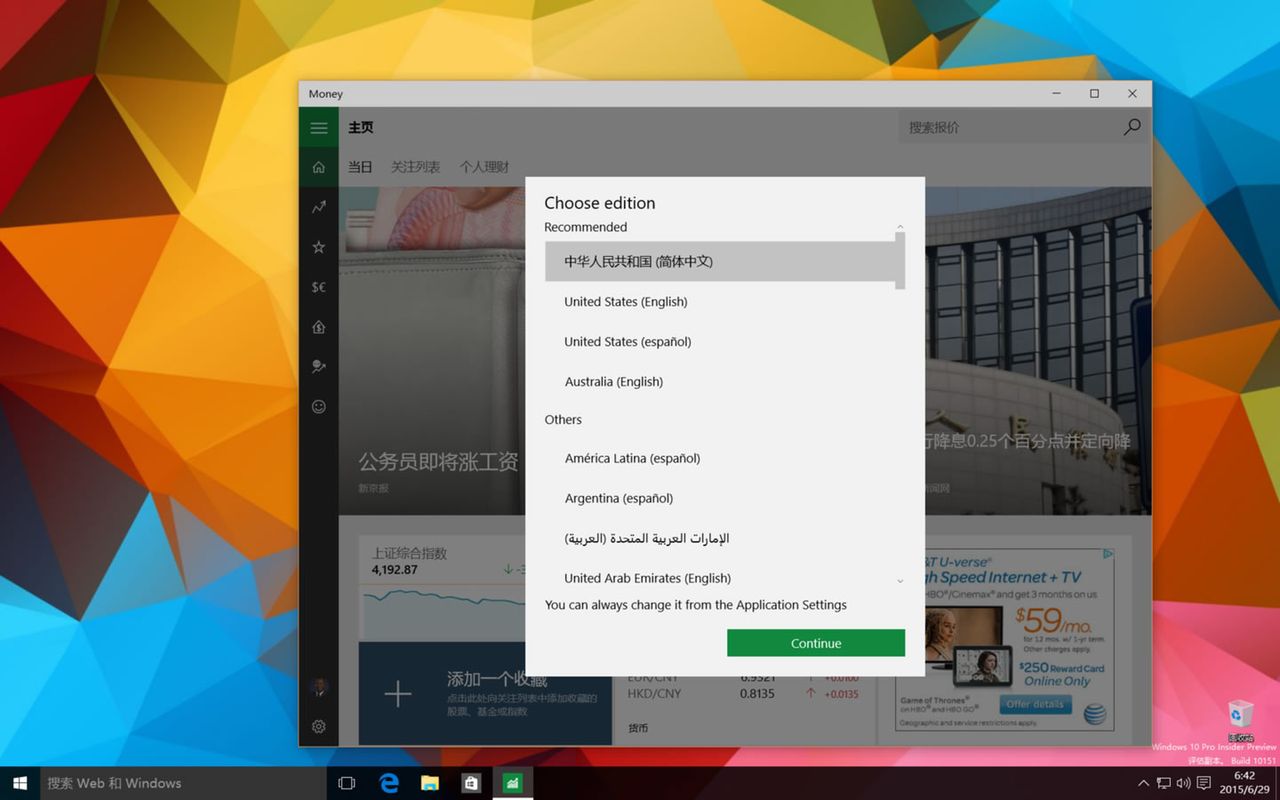Select the Home icon in sidebar
The width and height of the screenshot is (1280, 800).
coord(318,167)
